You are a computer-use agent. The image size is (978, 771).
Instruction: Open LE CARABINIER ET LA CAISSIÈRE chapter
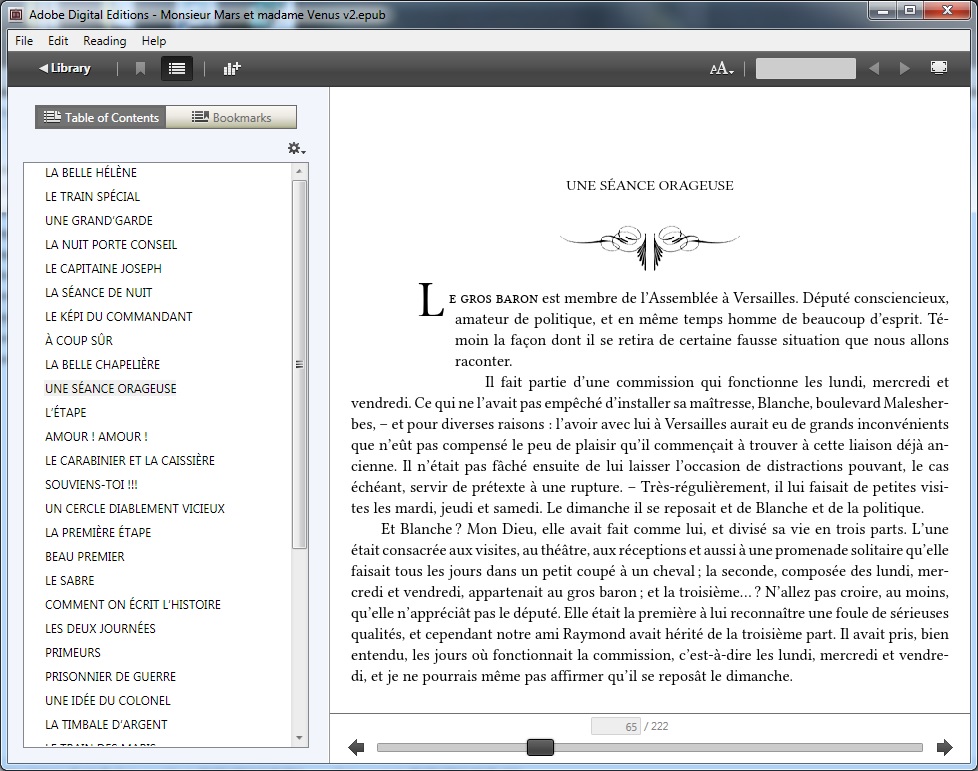(x=130, y=461)
